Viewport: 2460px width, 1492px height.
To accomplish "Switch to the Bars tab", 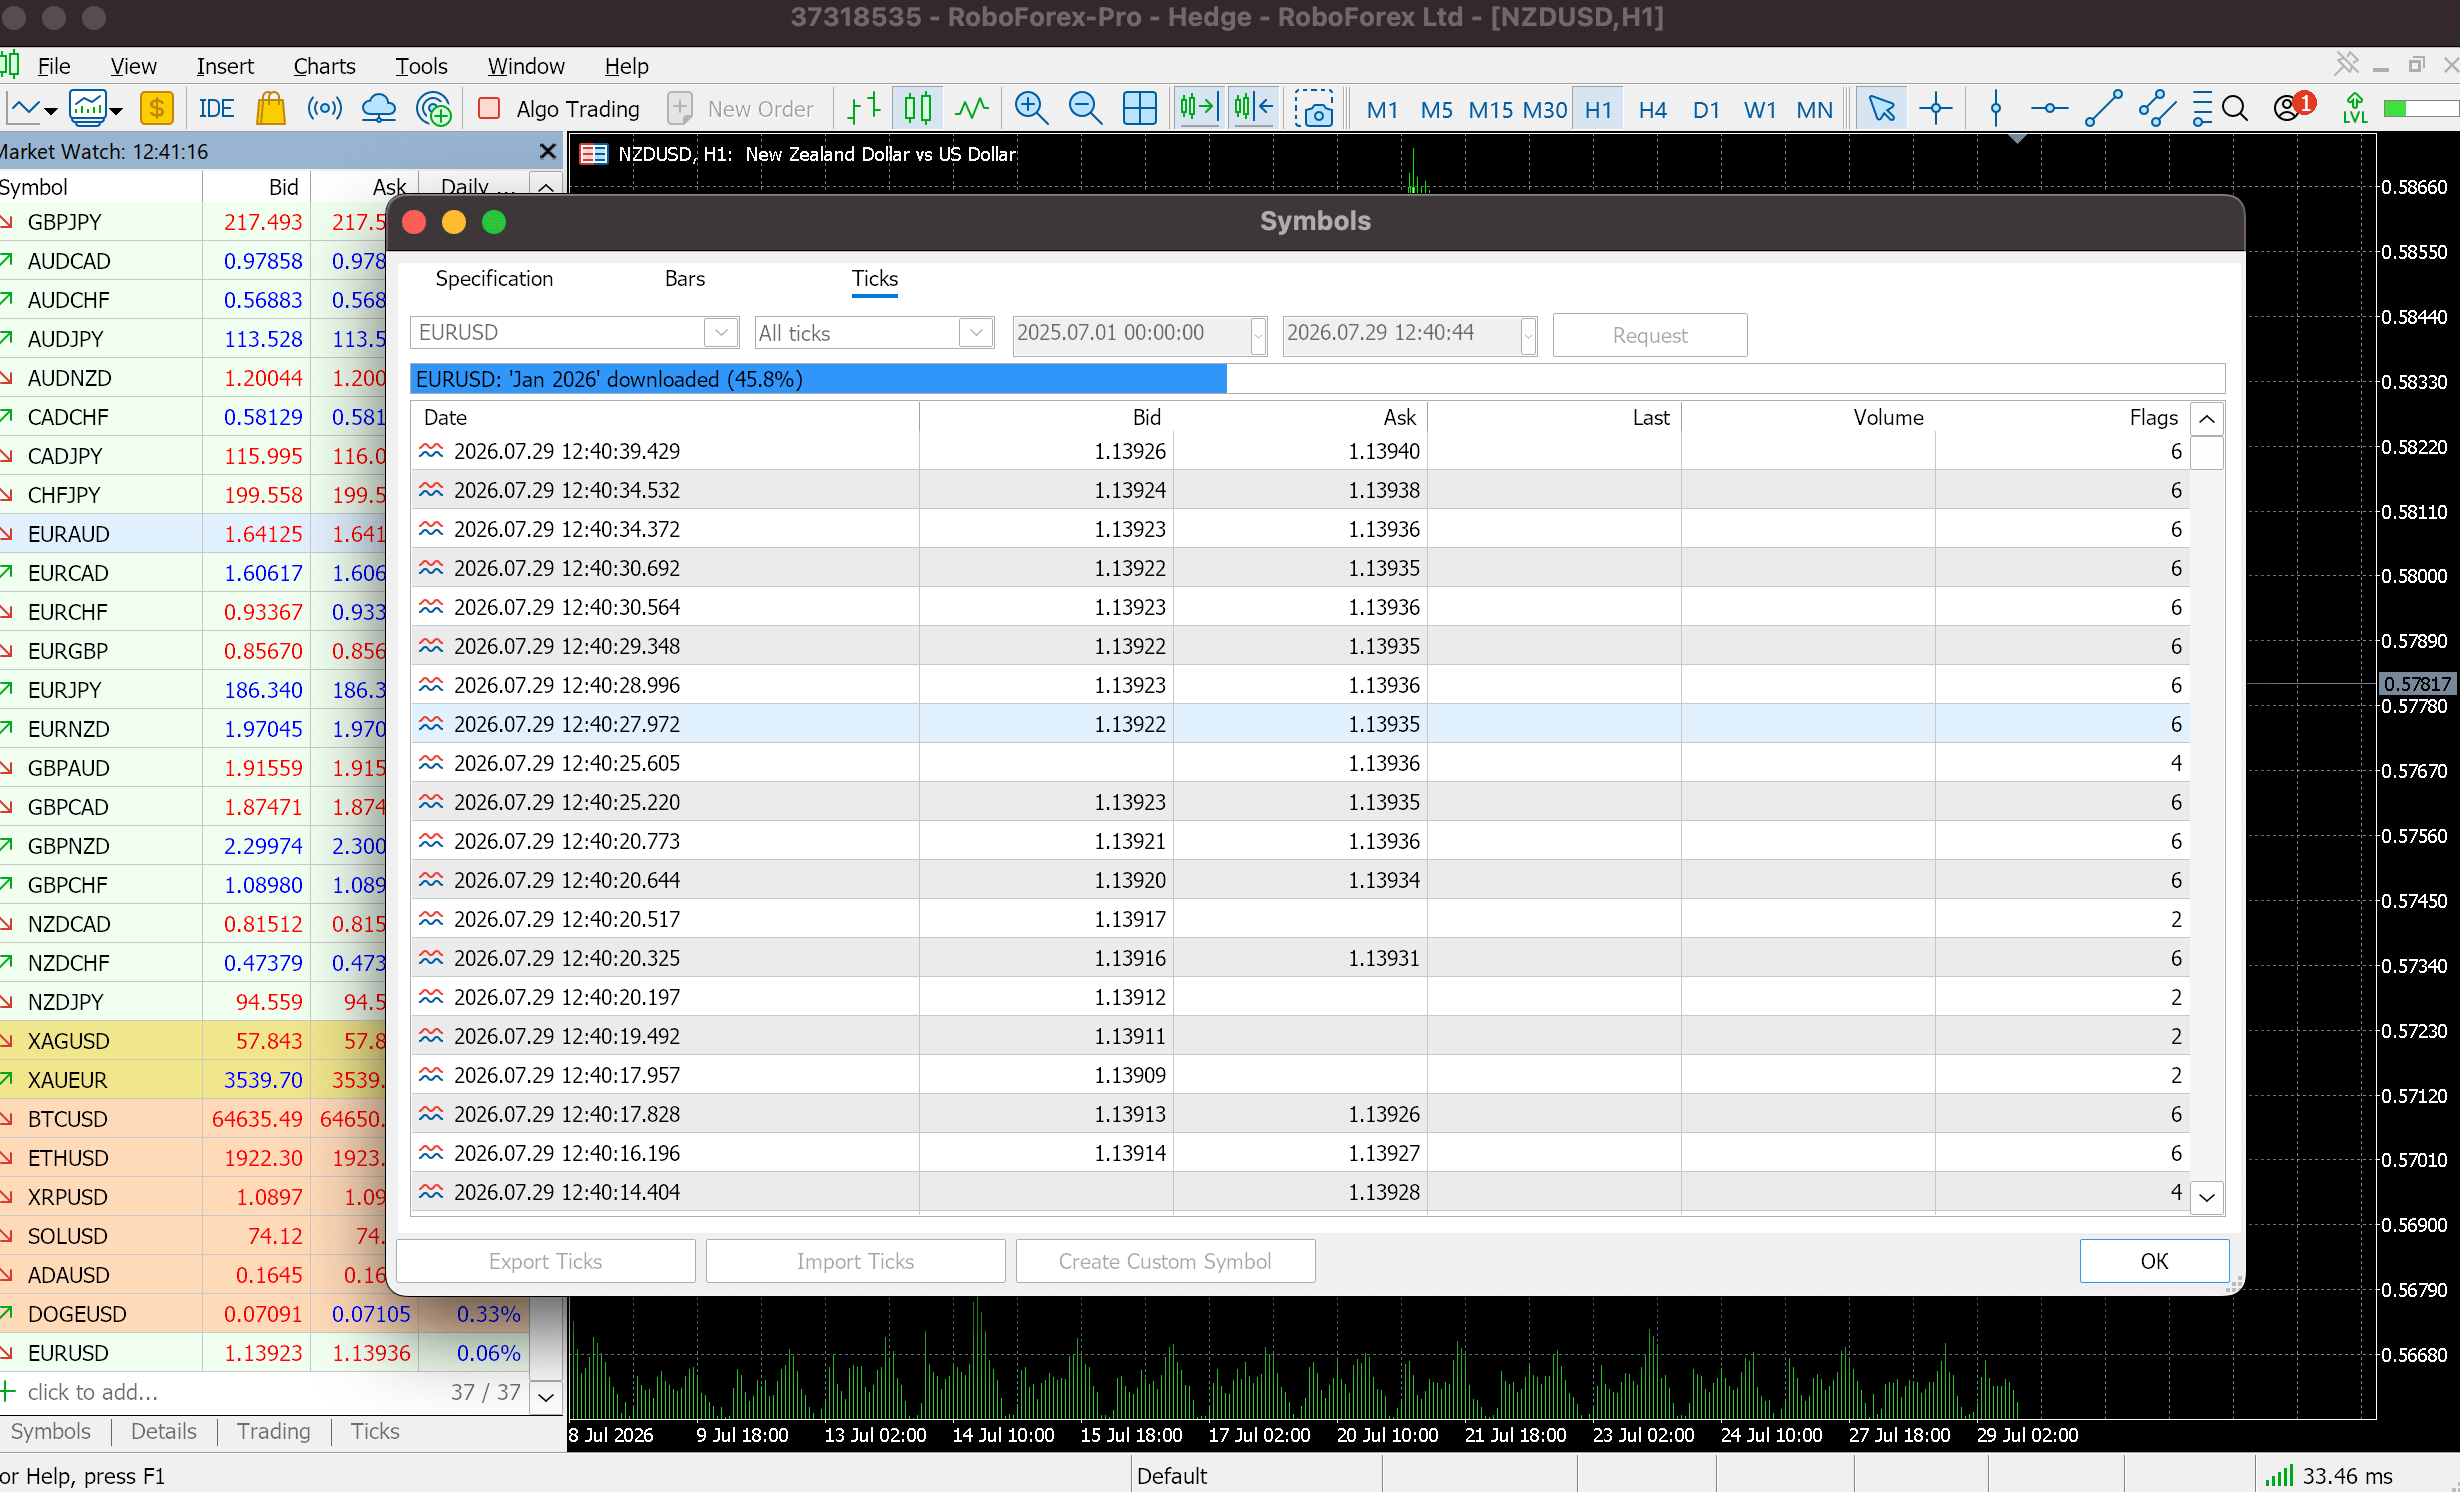I will click(x=685, y=279).
